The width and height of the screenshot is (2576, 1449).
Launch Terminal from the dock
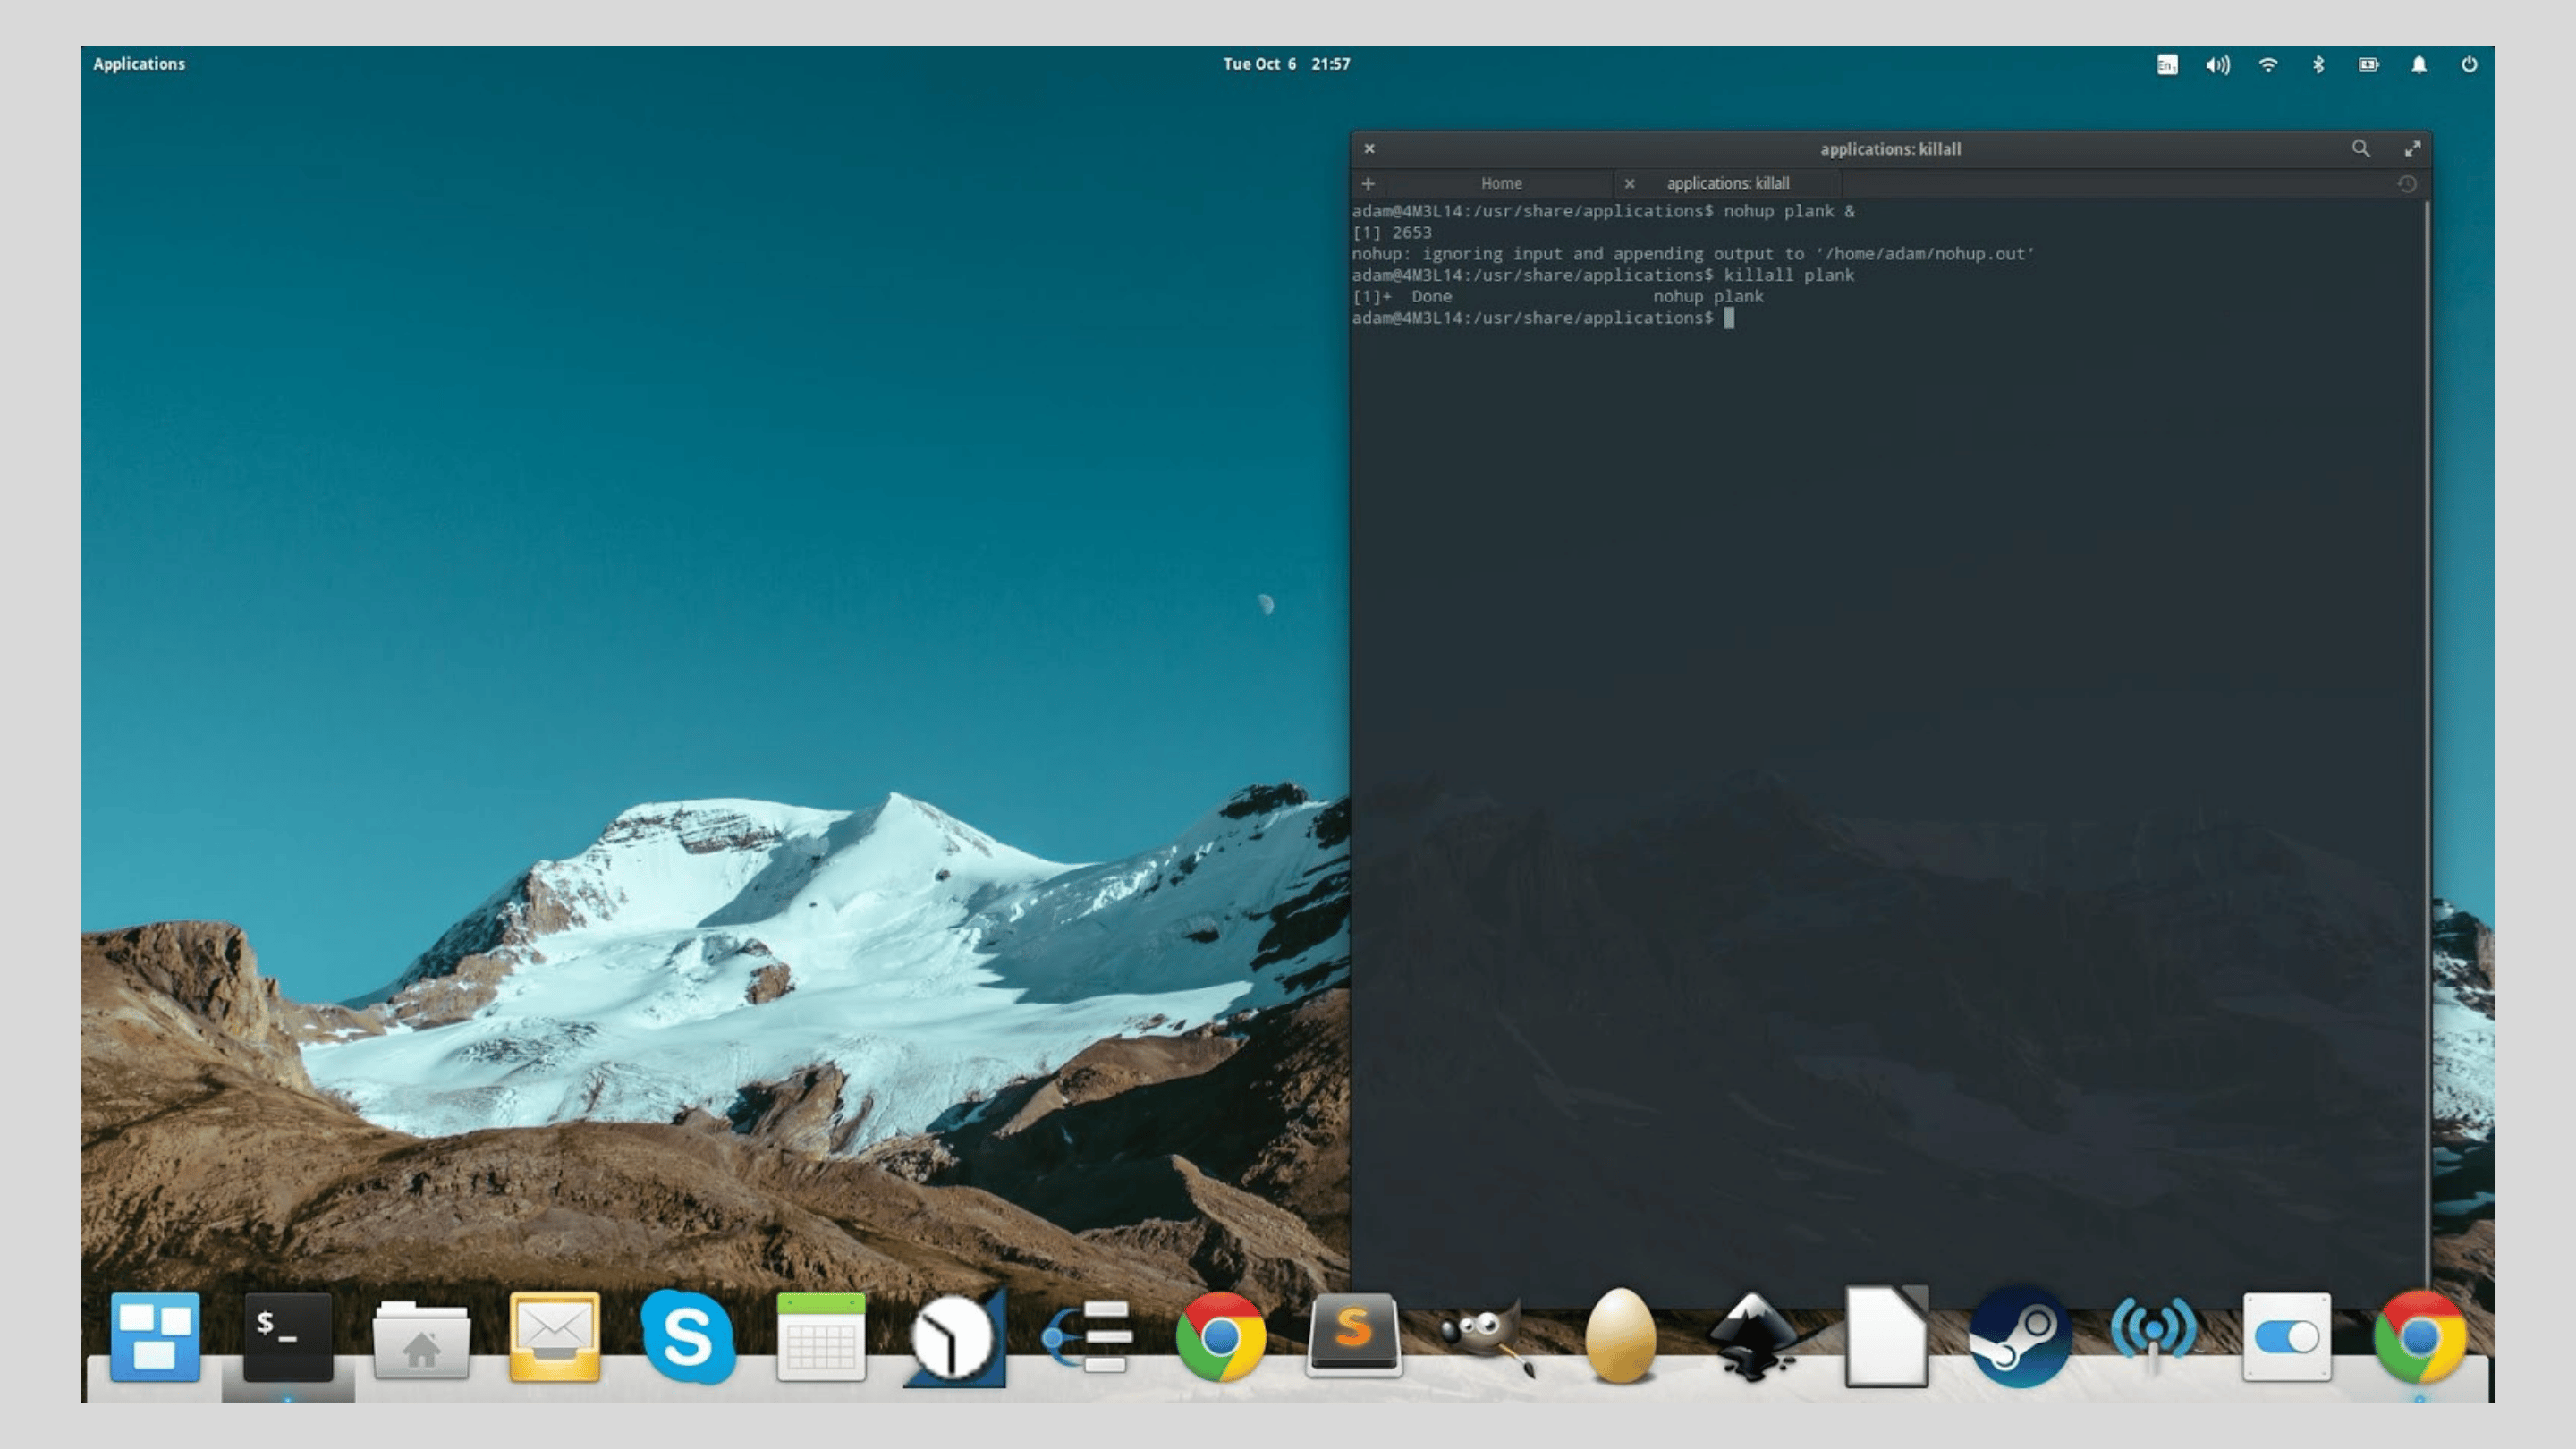pos(288,1337)
